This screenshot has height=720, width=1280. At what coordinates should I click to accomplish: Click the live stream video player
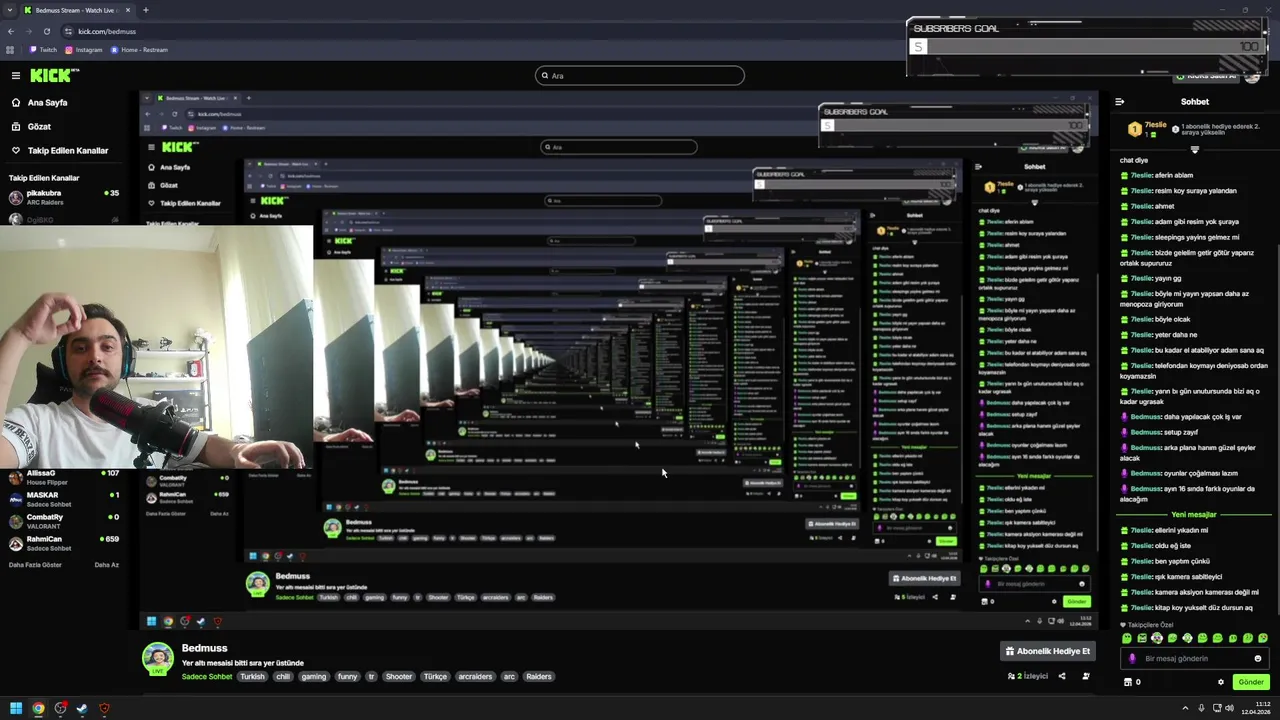point(618,361)
